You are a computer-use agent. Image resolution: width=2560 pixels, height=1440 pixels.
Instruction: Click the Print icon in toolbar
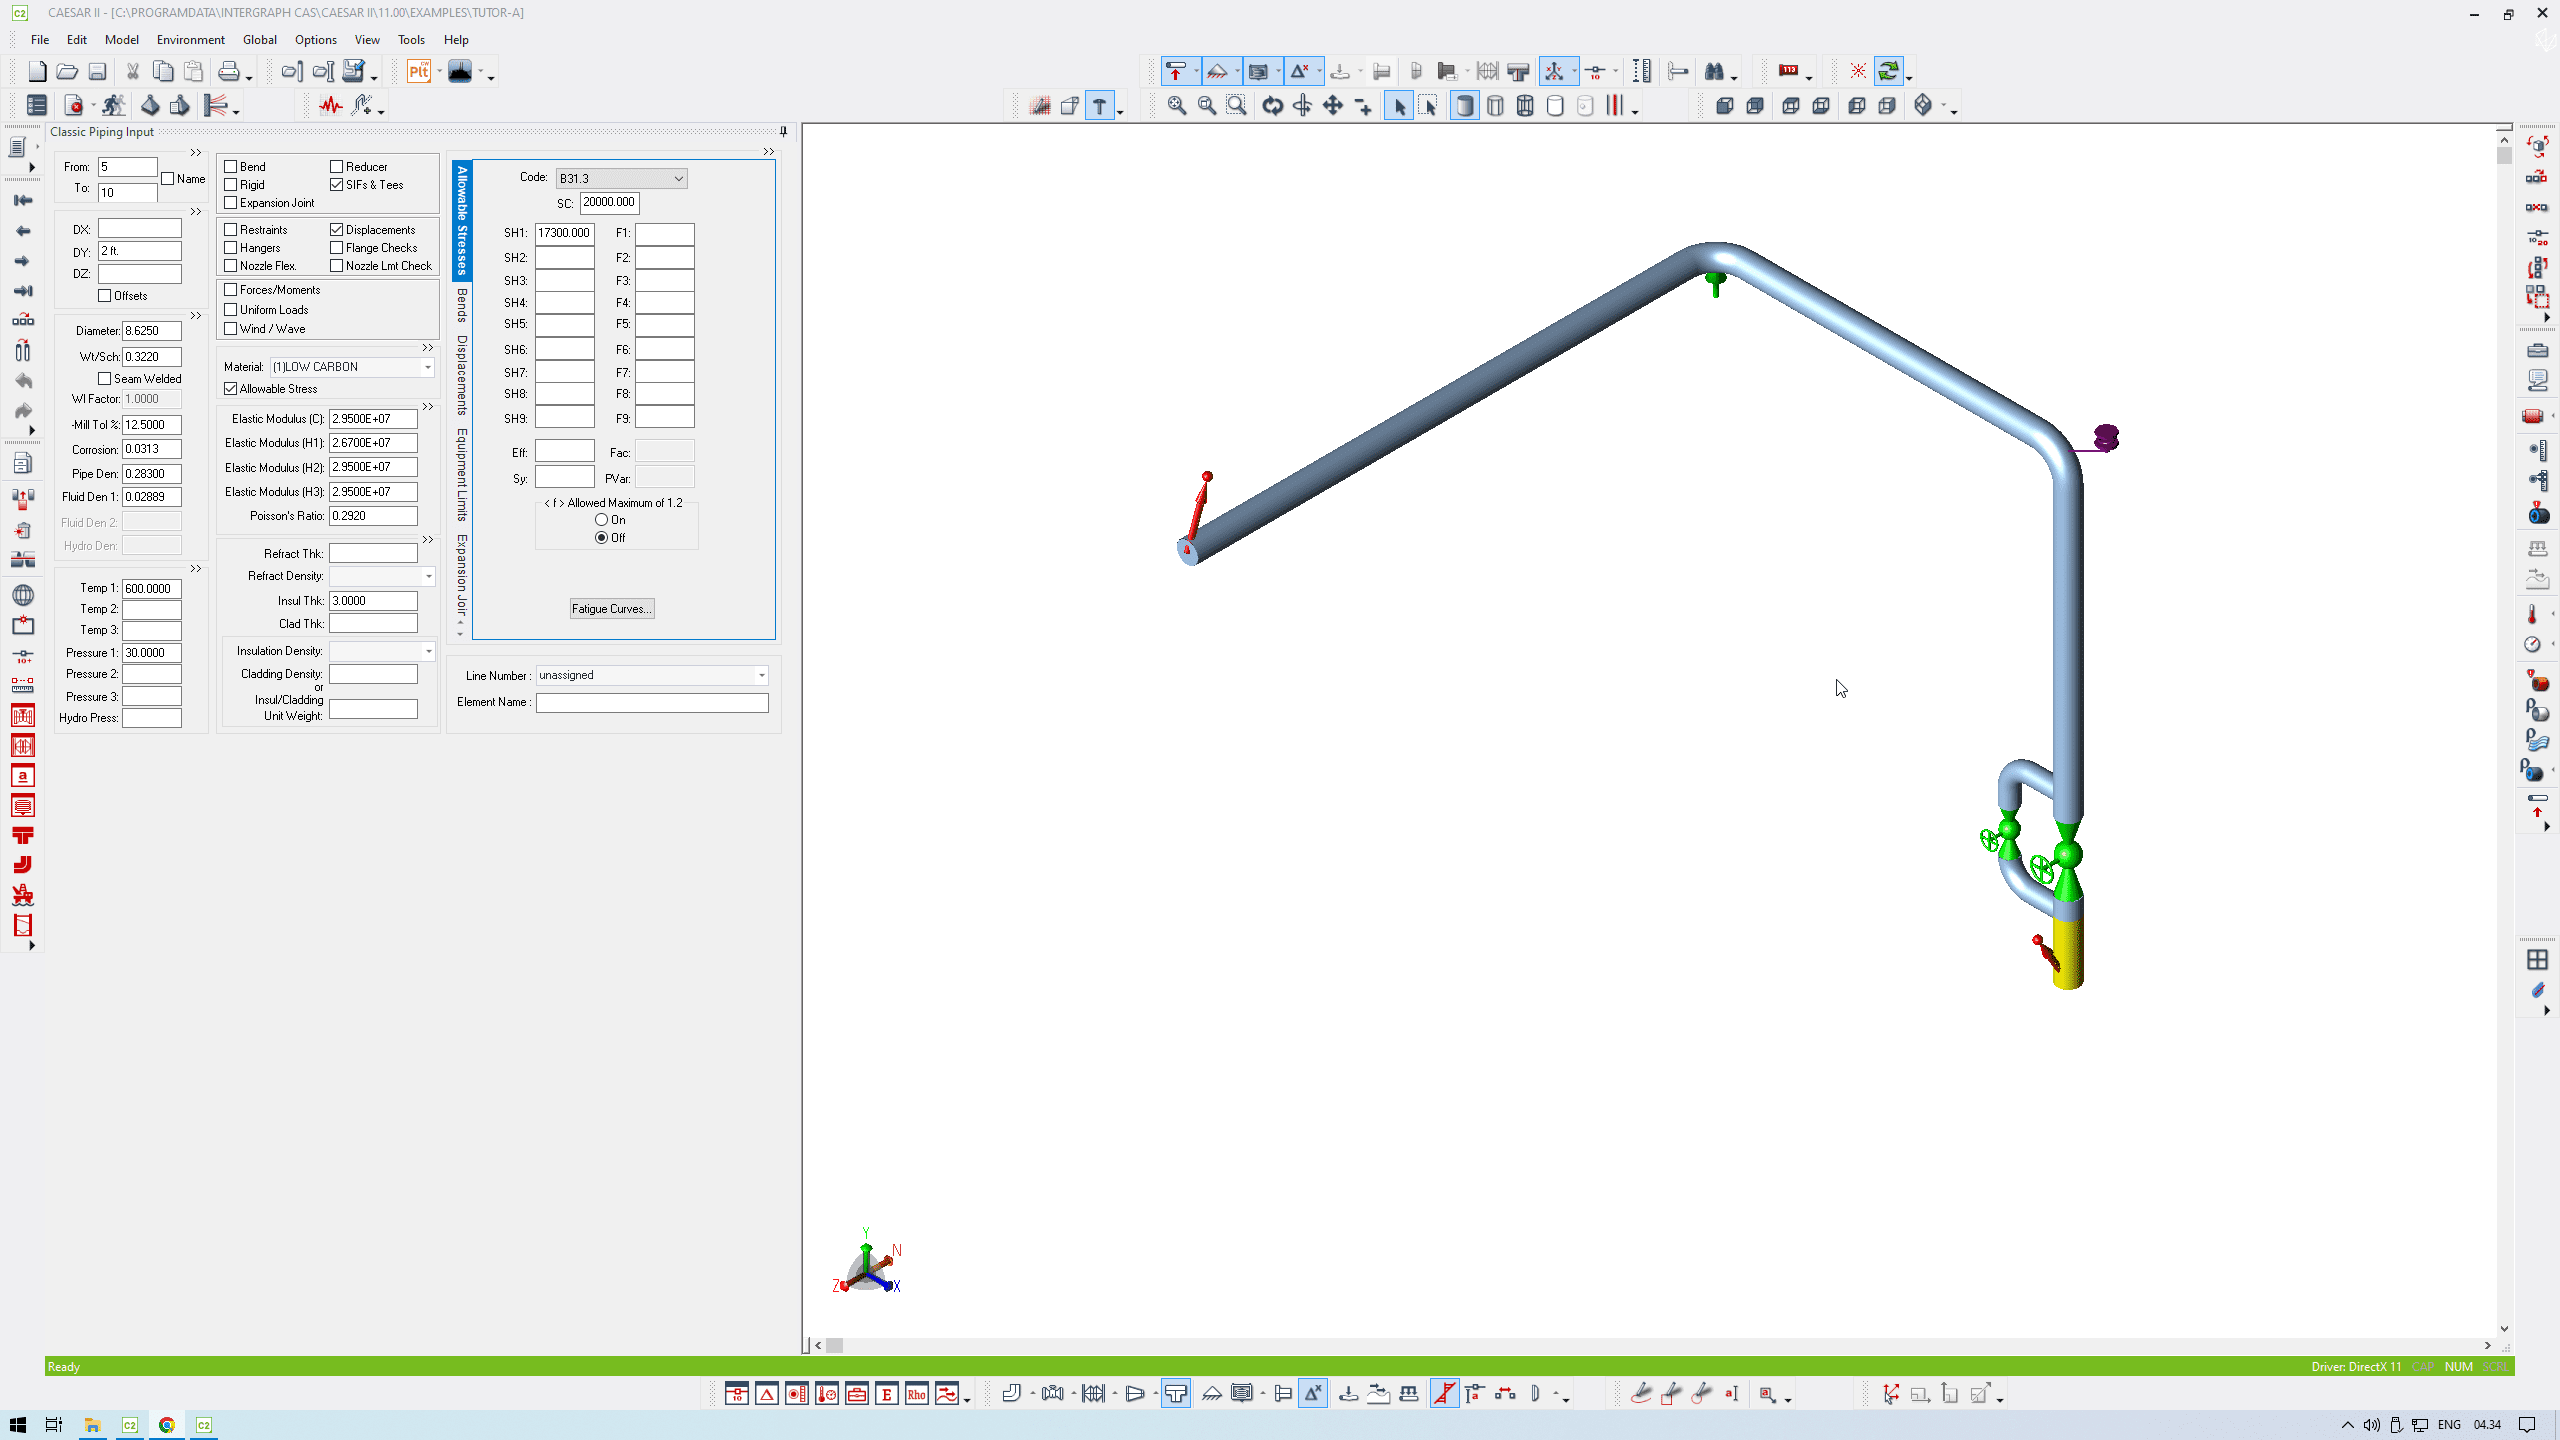(x=229, y=72)
